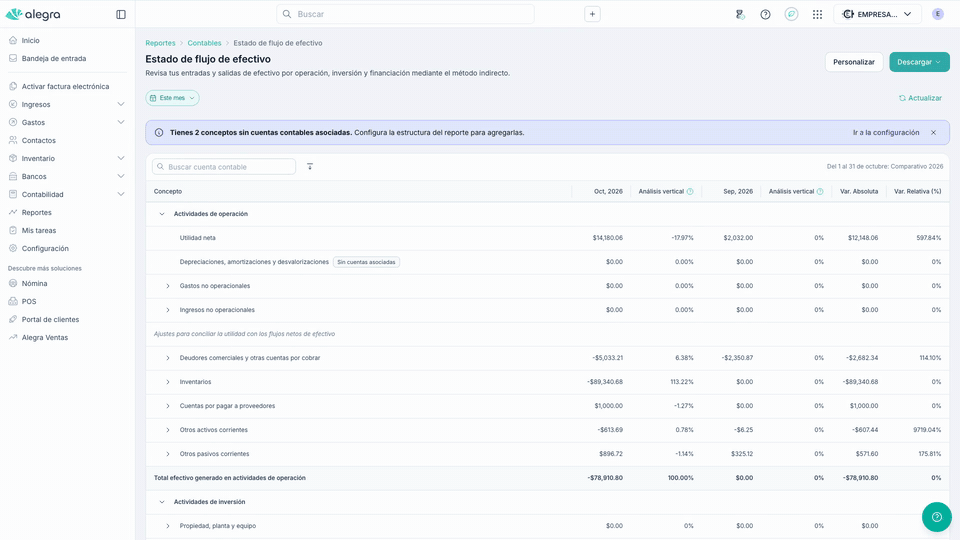Go to Reportes breadcrumb link
The height and width of the screenshot is (540, 960).
tap(160, 43)
